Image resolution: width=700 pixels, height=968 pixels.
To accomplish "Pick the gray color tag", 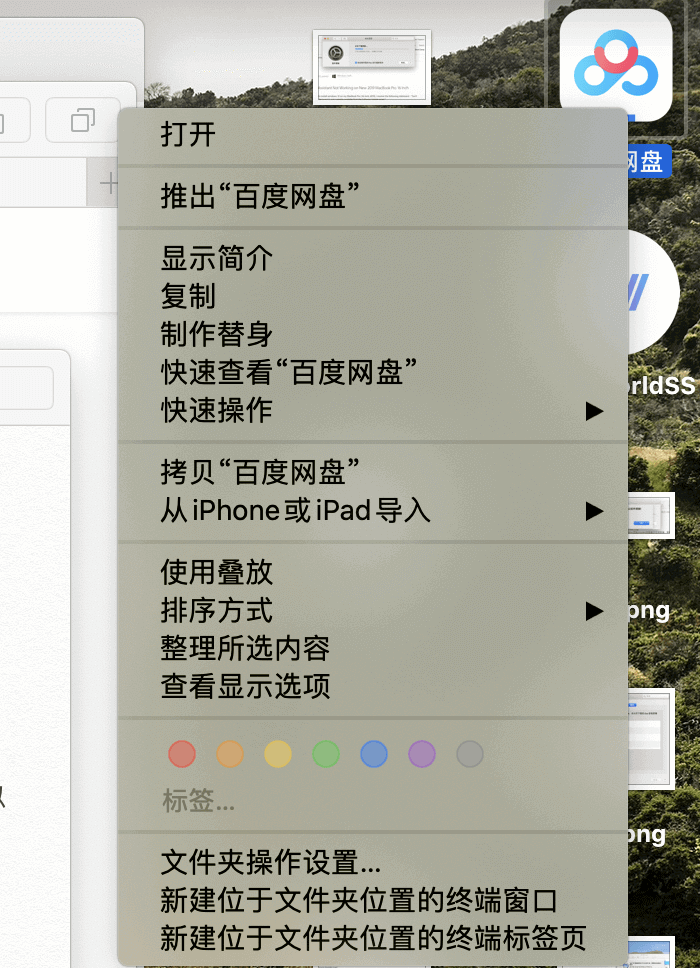I will coord(470,753).
